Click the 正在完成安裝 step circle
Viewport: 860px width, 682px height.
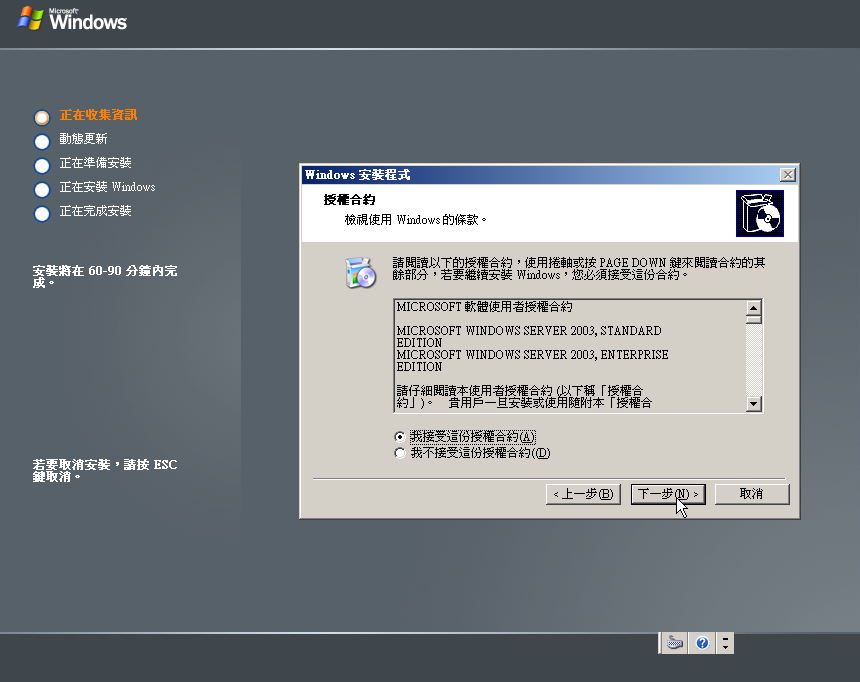(42, 214)
